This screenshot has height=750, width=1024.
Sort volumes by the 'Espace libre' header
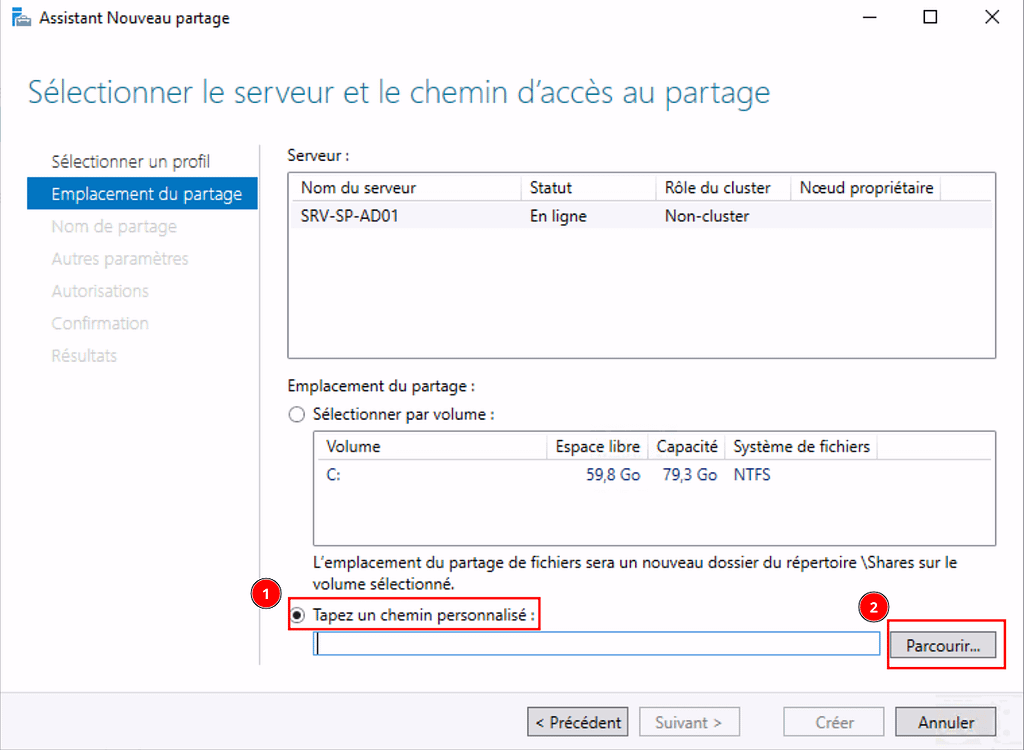(x=593, y=447)
